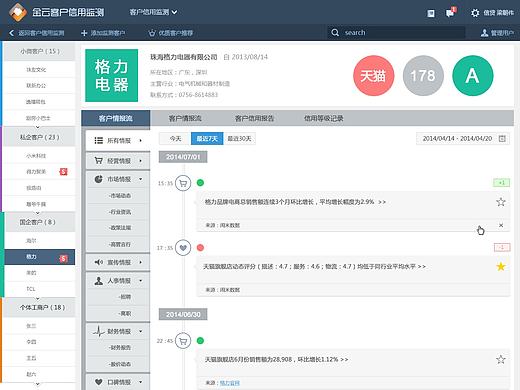Viewport: 520px width, 390px height.
Task: Open the chat messages icon with red badge
Action: click(450, 13)
